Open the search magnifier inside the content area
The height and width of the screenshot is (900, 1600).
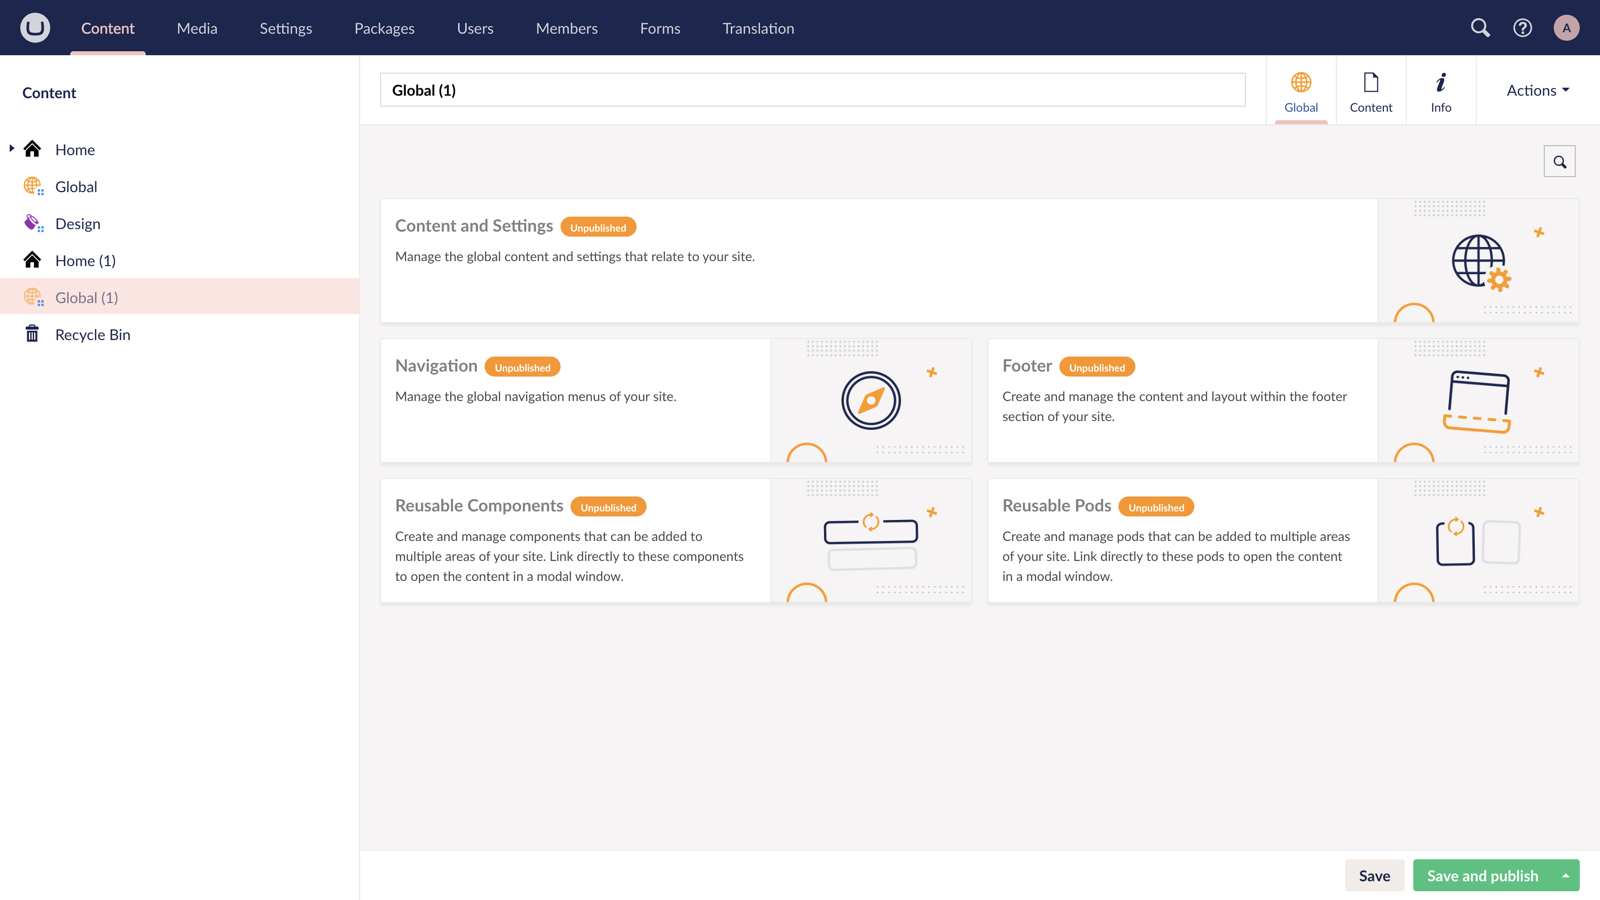1559,161
